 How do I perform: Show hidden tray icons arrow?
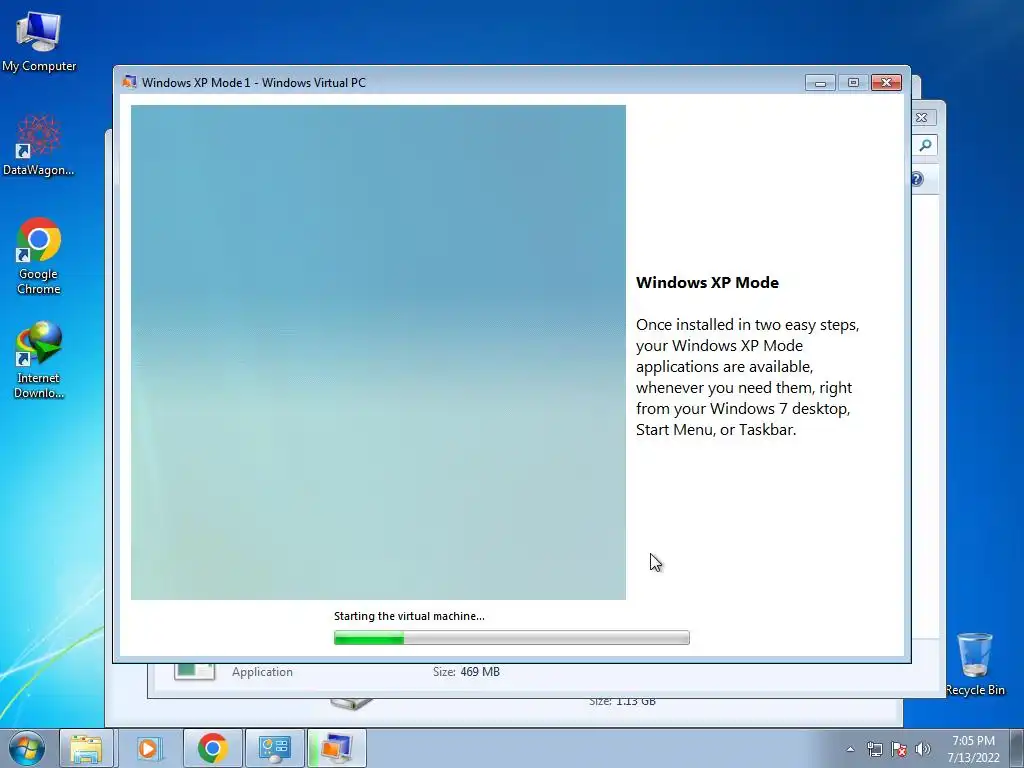click(850, 749)
